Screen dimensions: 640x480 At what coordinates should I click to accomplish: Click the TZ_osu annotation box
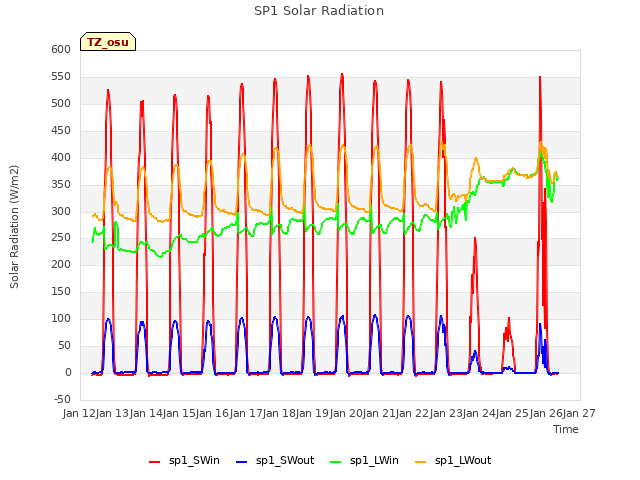108,42
